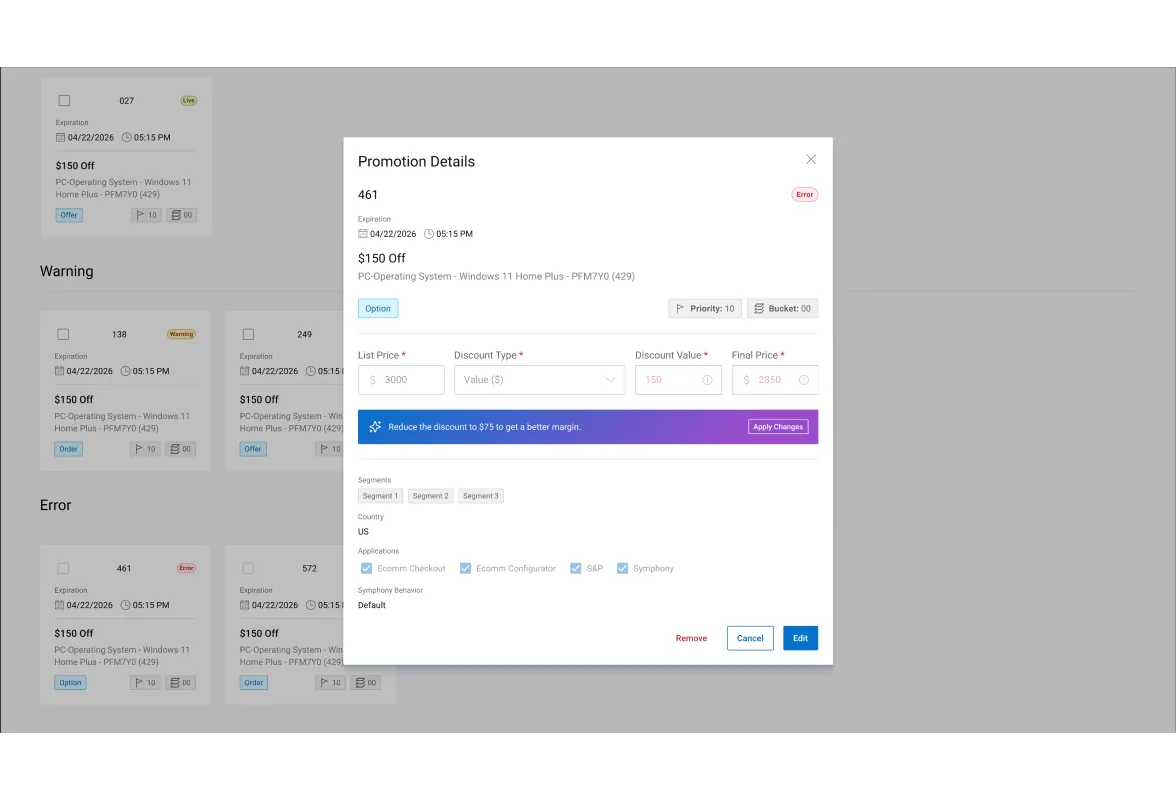Click the Bucket: 00 chip
The image size is (1176, 800).
coord(782,308)
